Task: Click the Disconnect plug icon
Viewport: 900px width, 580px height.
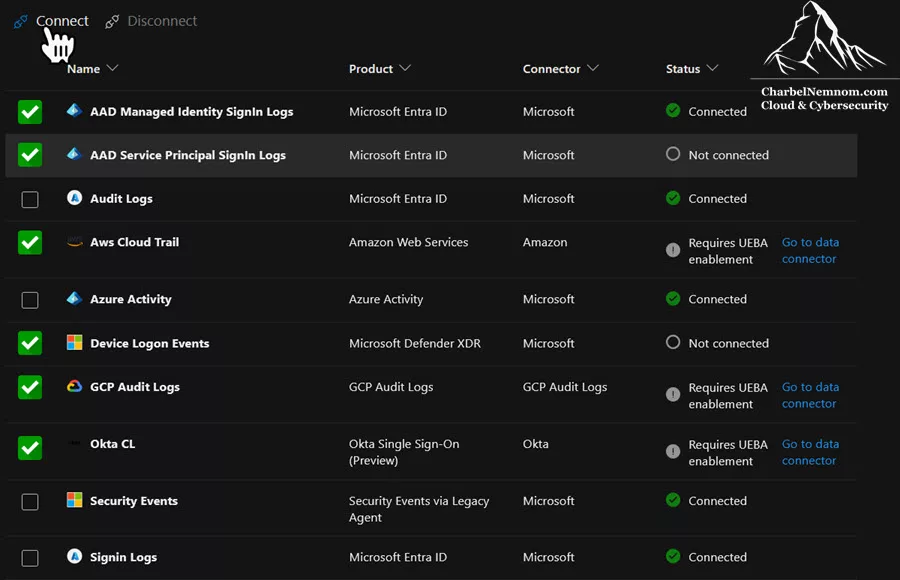Action: (112, 22)
